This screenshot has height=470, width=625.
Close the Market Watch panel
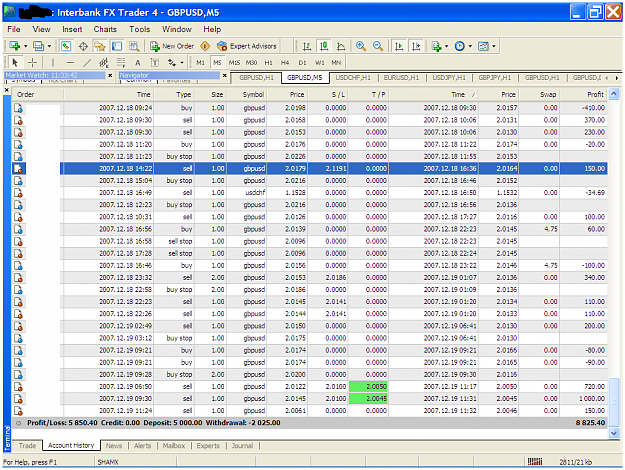(x=110, y=75)
